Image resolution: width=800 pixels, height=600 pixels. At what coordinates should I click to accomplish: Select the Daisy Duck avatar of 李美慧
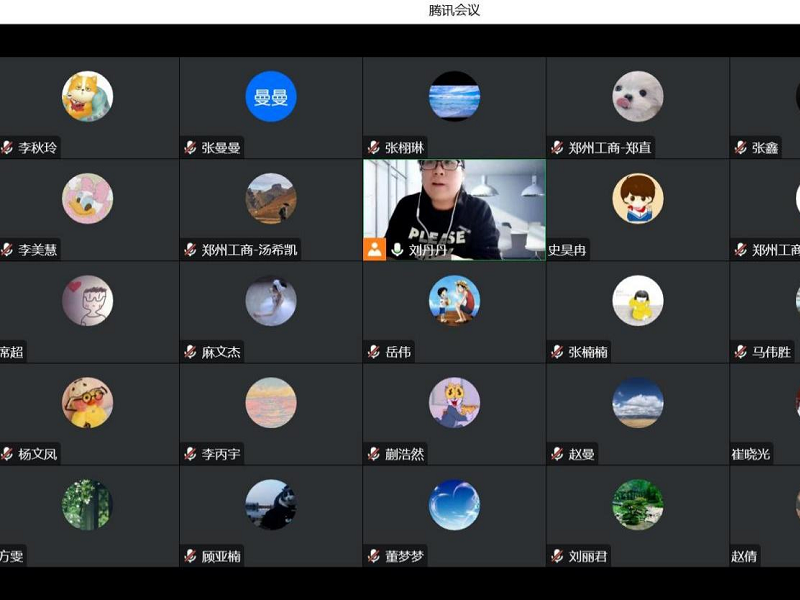click(x=87, y=198)
